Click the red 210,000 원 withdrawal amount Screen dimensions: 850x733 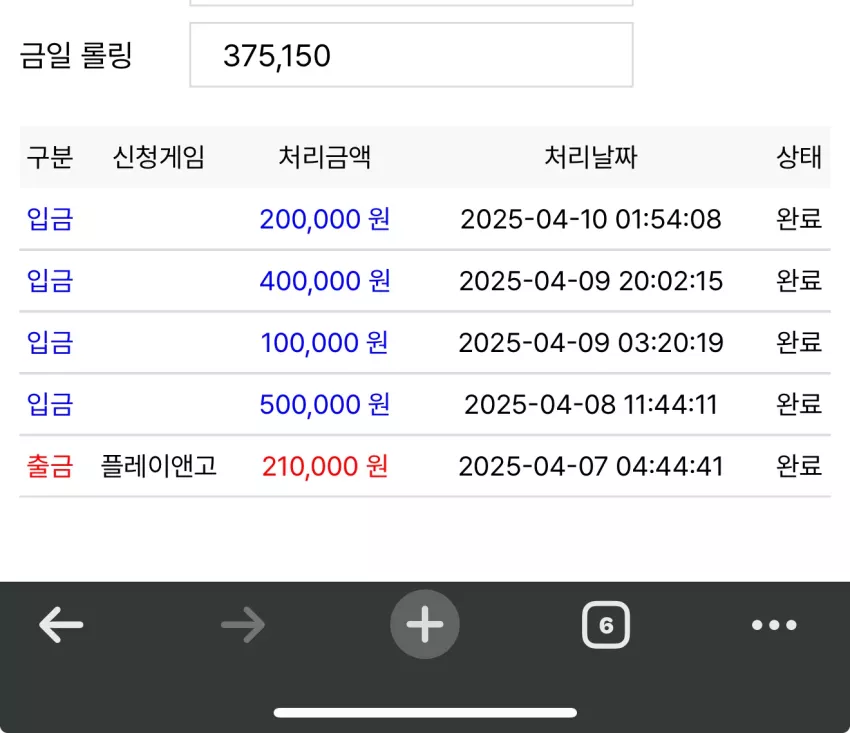pos(325,466)
